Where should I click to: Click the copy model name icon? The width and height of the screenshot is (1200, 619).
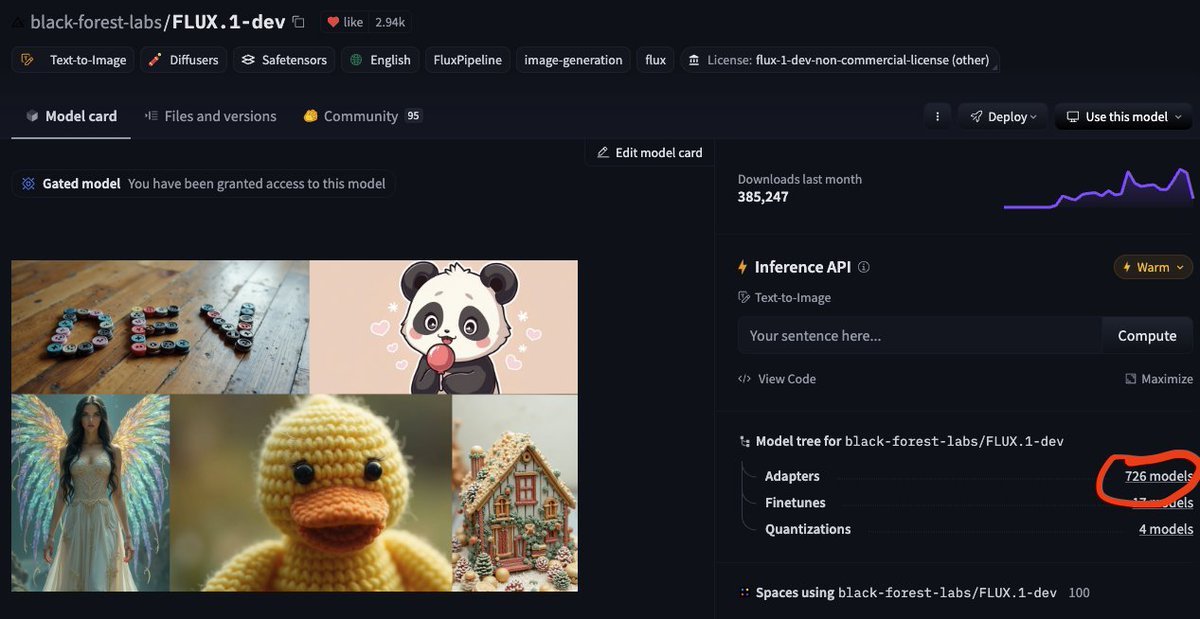[x=298, y=22]
